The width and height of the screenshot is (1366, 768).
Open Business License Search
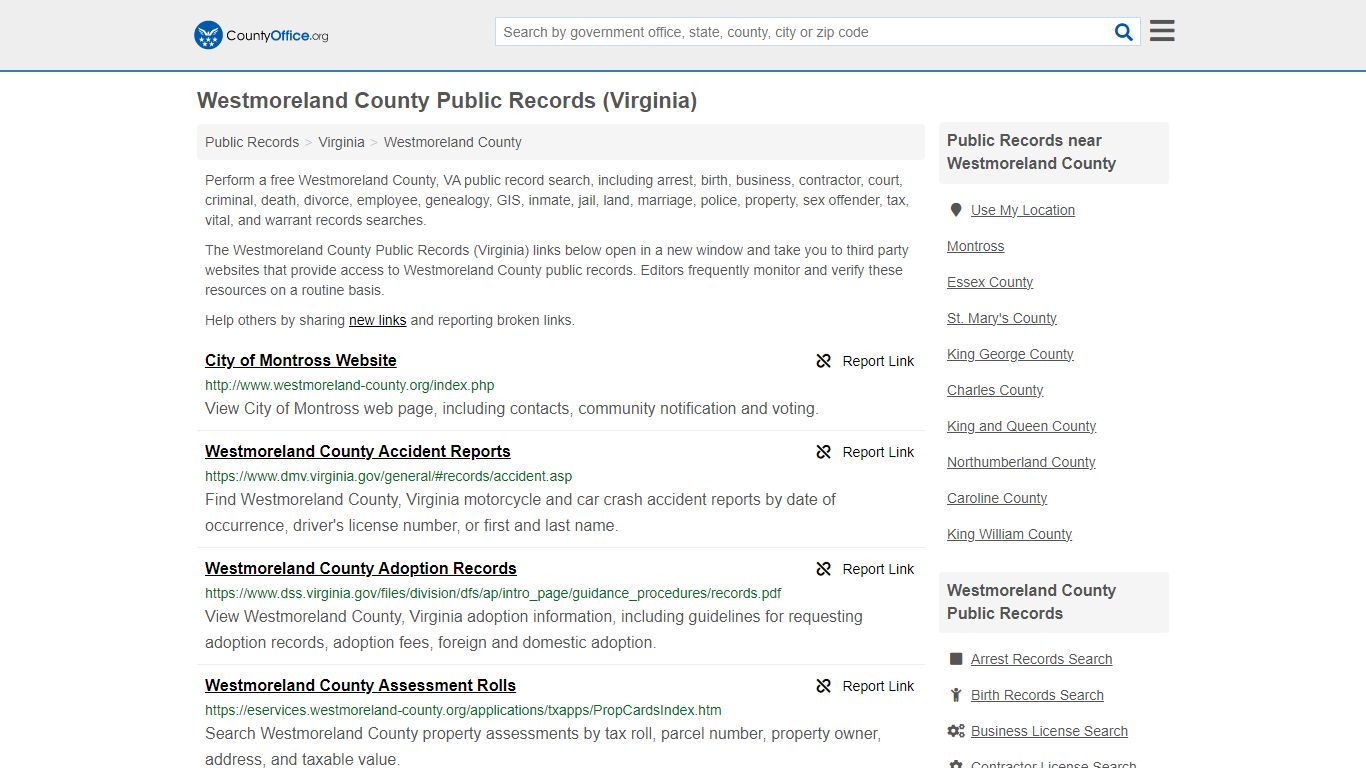1049,731
